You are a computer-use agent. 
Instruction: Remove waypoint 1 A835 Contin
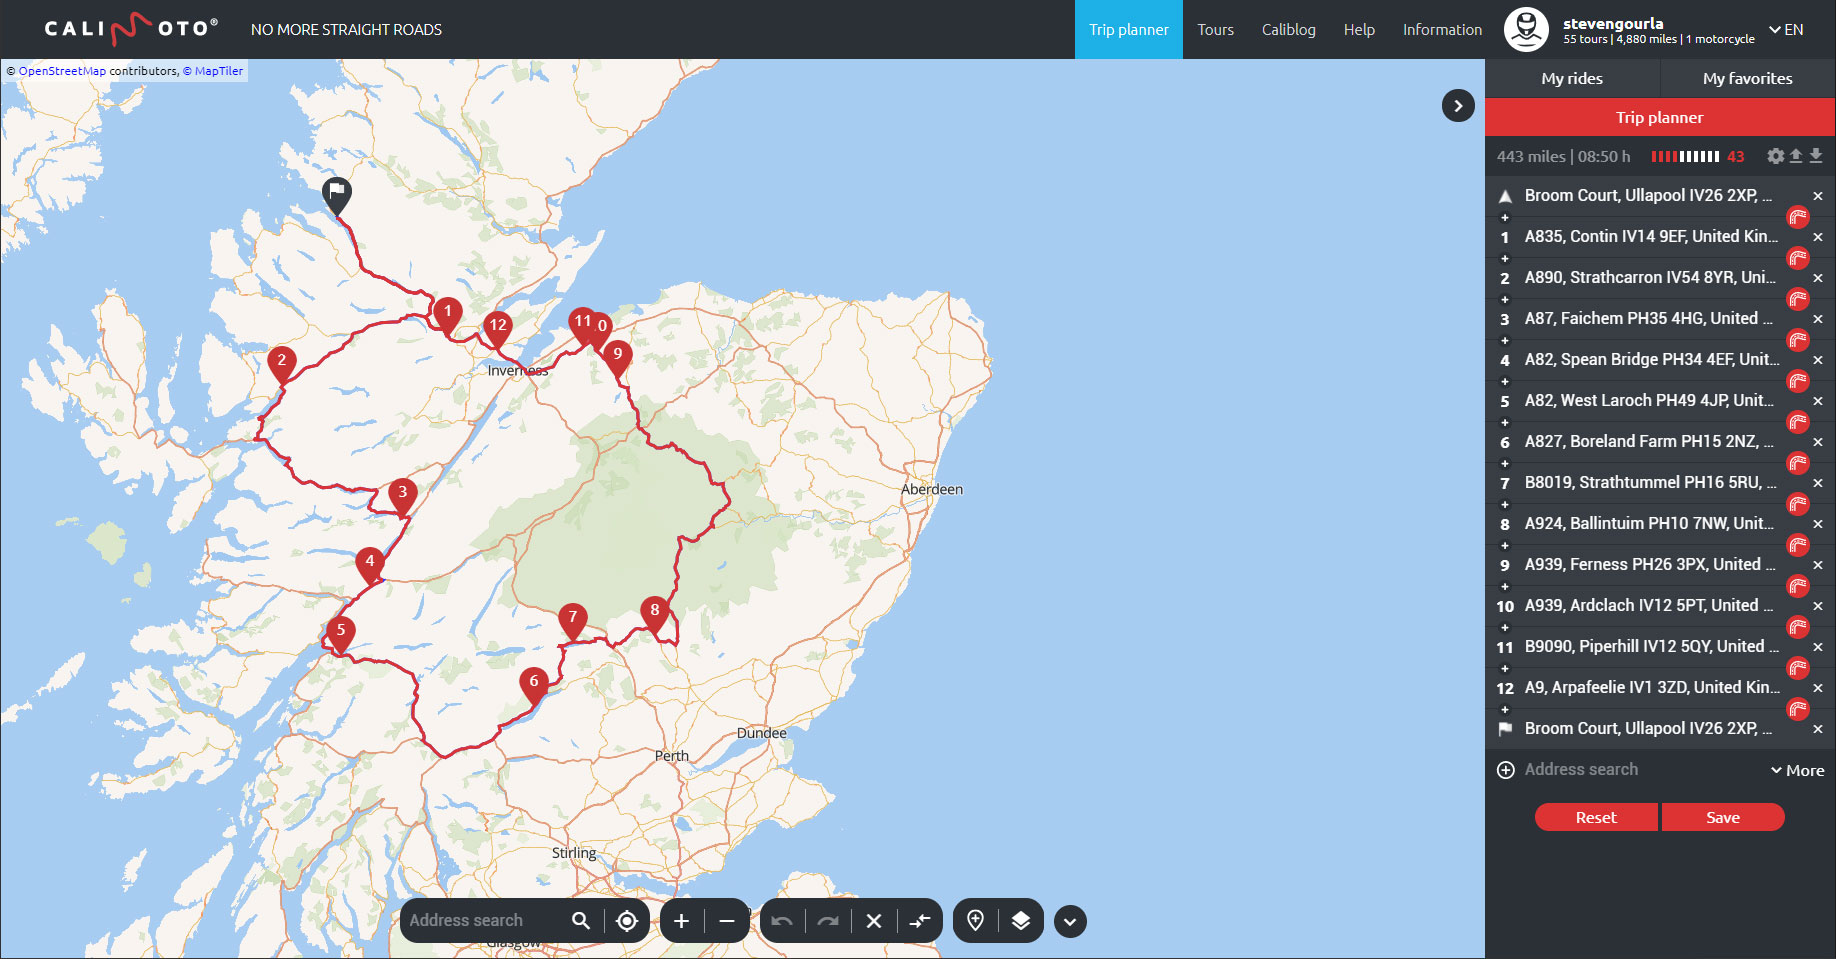coord(1818,237)
